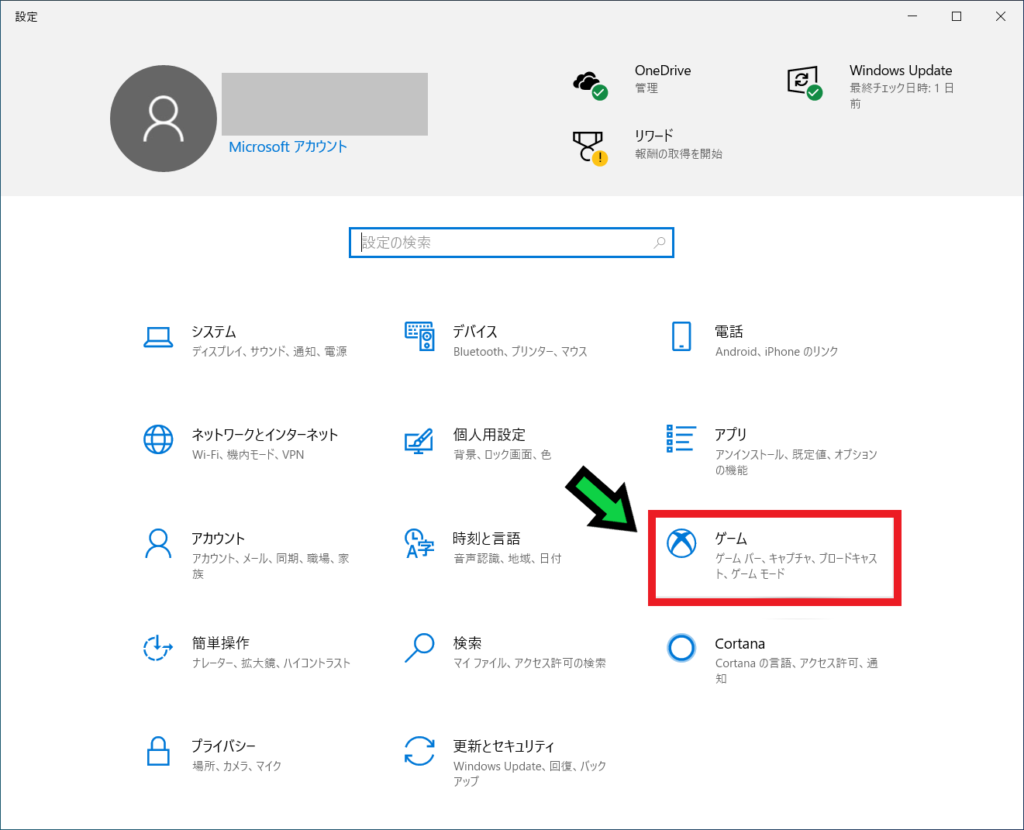Viewport: 1024px width, 830px height.
Task: Select the 更新とセキュリティ category title
Action: 504,746
